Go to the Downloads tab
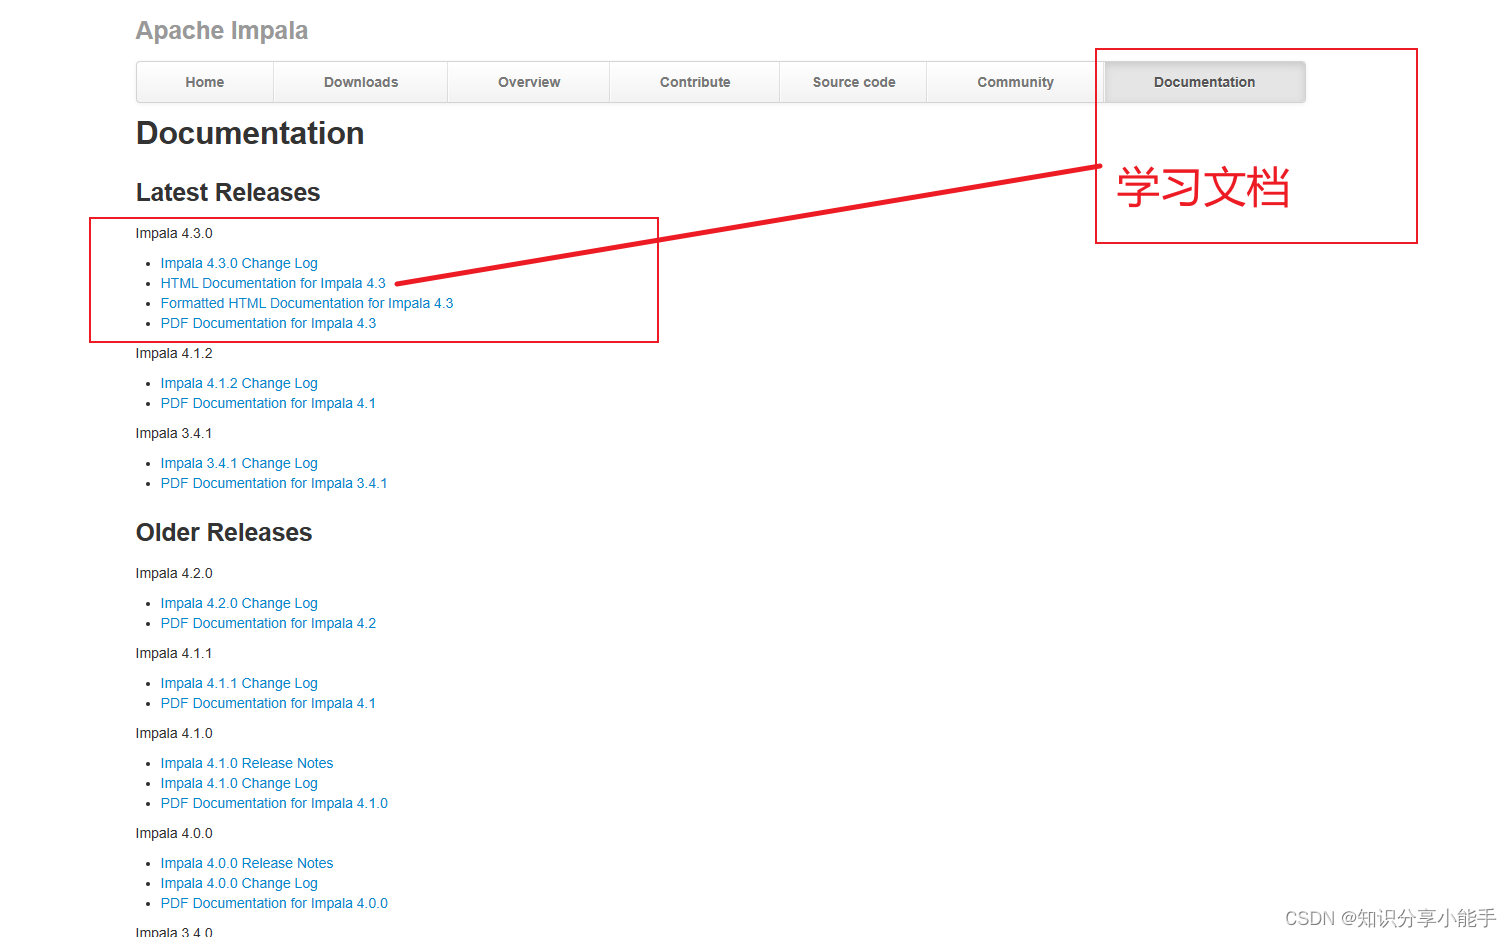The width and height of the screenshot is (1512, 937). [x=361, y=82]
